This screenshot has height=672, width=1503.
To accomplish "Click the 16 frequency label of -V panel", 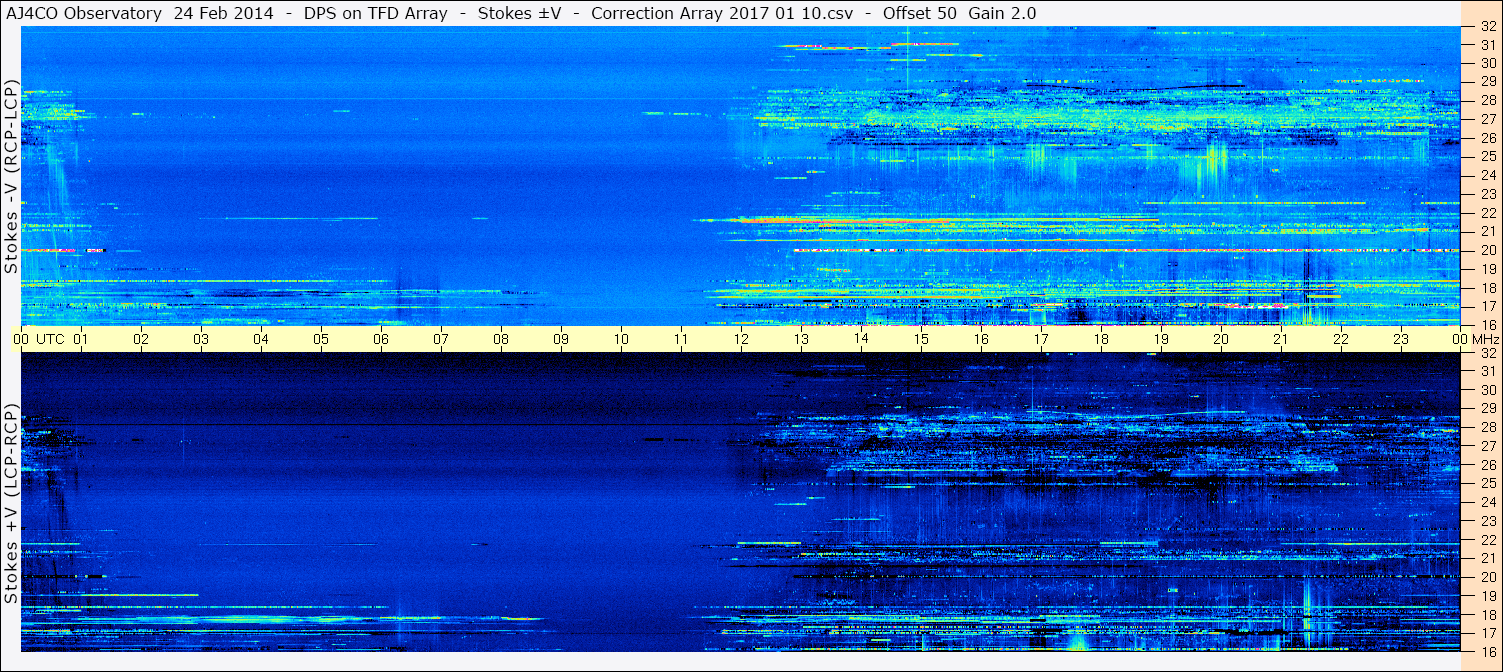I will (x=1488, y=324).
